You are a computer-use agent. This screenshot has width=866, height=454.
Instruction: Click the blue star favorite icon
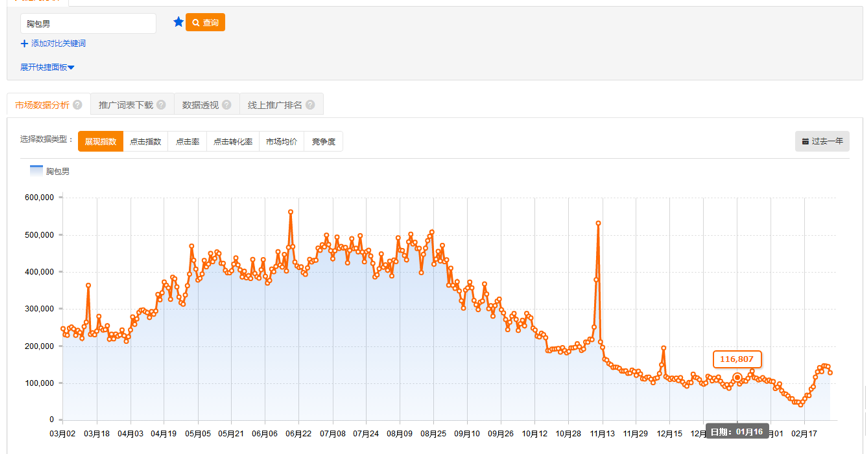(178, 22)
